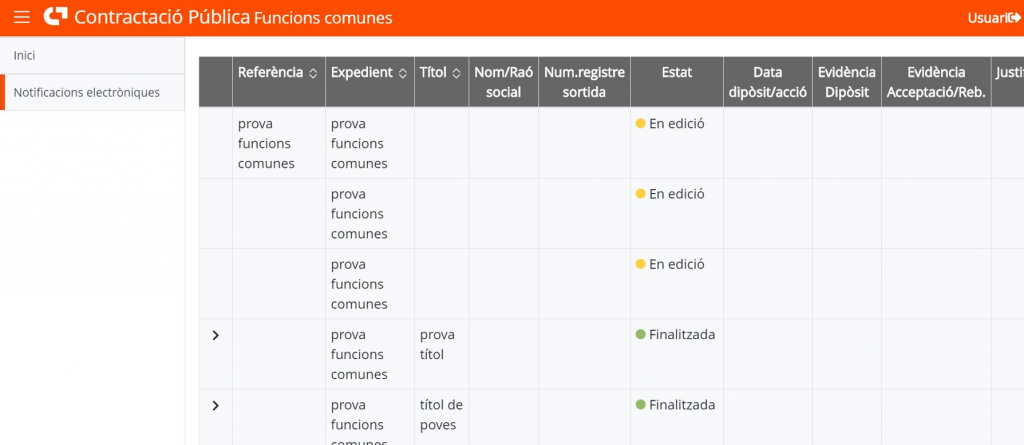The width and height of the screenshot is (1024, 445).
Task: Click the Evidència Dipòsit column header
Action: tap(846, 82)
